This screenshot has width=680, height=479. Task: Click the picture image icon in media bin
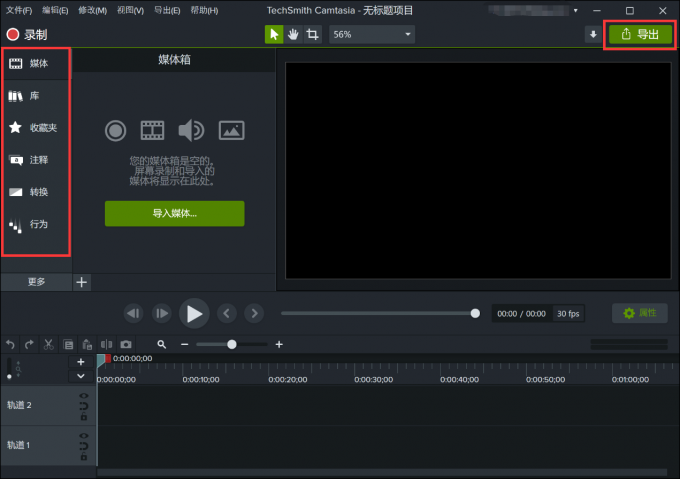click(232, 130)
